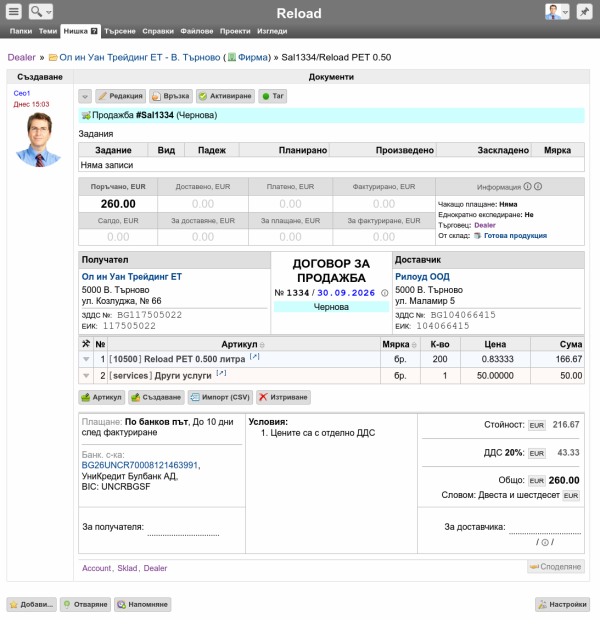
Task: Open the Ceo1 user link
Action: coord(22,93)
